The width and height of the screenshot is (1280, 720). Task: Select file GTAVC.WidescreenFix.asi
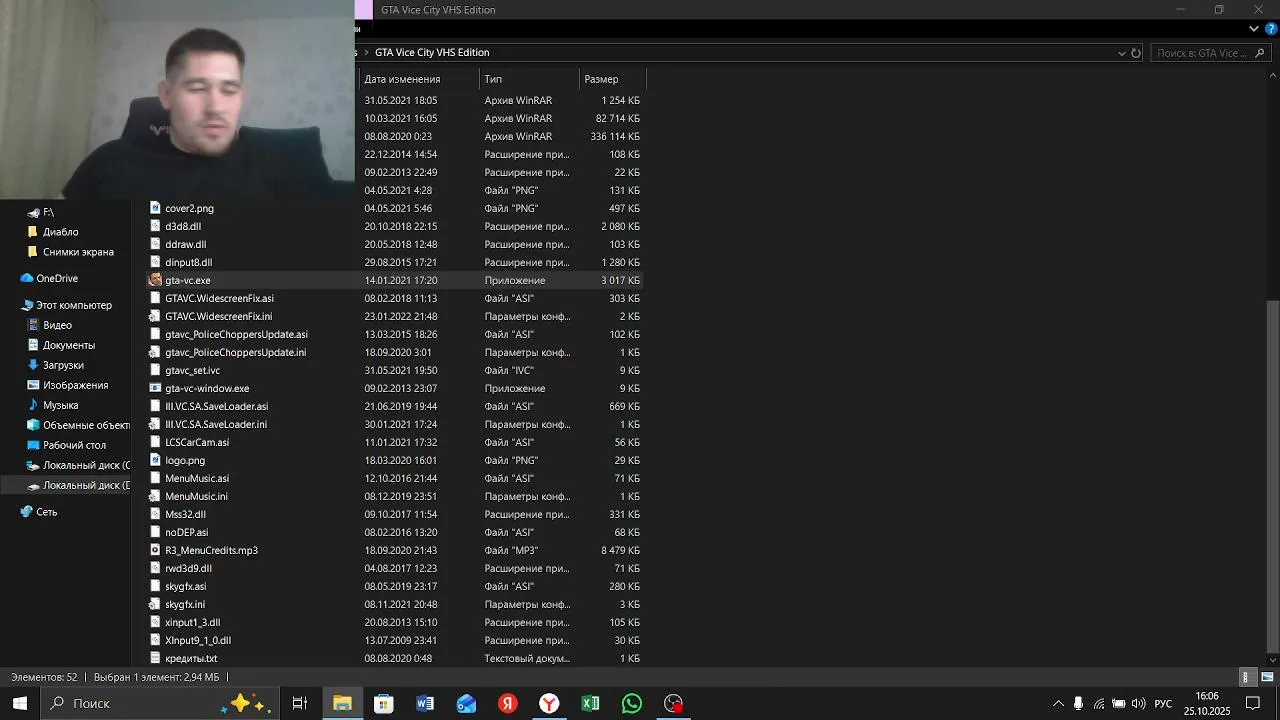click(219, 298)
